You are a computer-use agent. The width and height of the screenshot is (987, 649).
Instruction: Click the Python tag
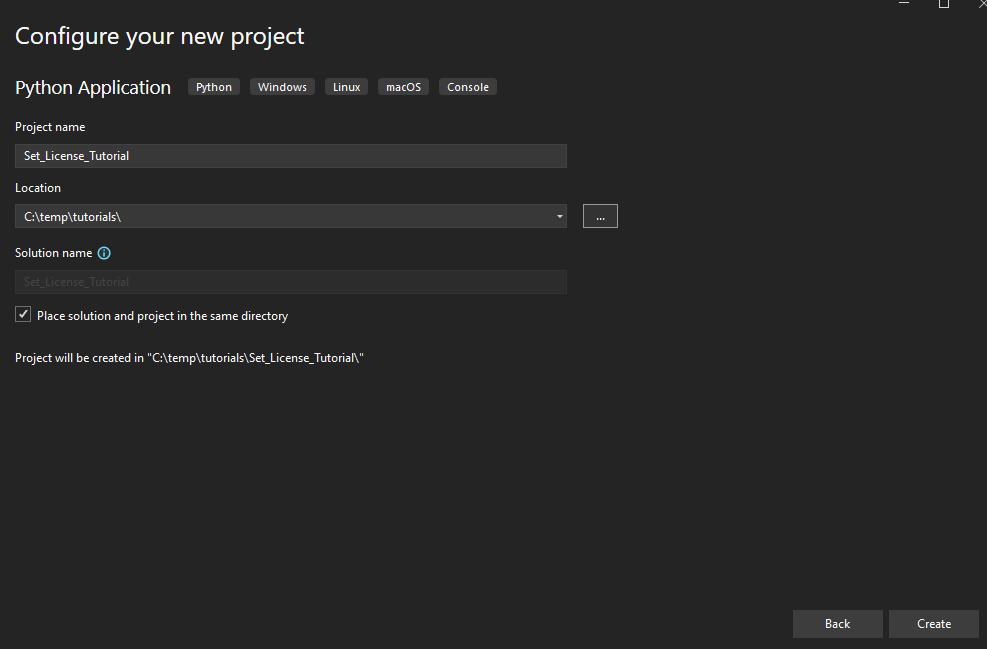point(213,87)
